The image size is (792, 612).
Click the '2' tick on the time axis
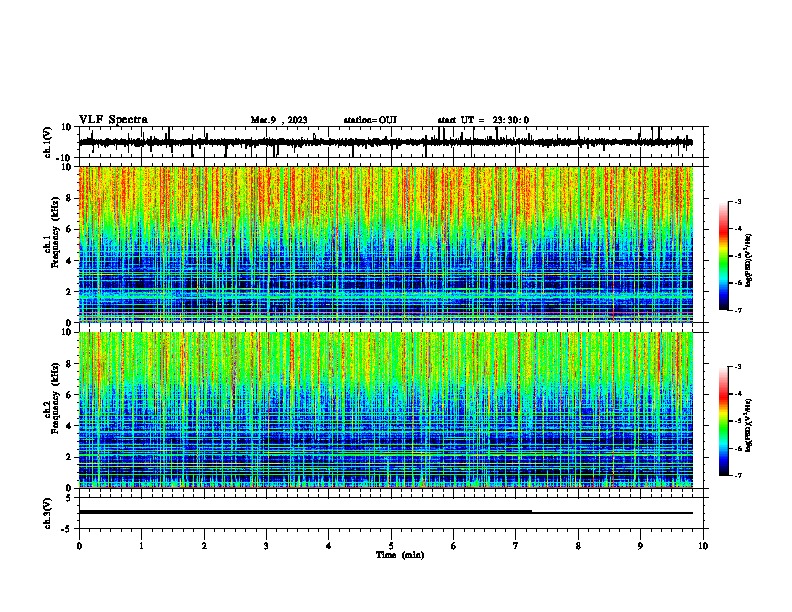(x=204, y=546)
